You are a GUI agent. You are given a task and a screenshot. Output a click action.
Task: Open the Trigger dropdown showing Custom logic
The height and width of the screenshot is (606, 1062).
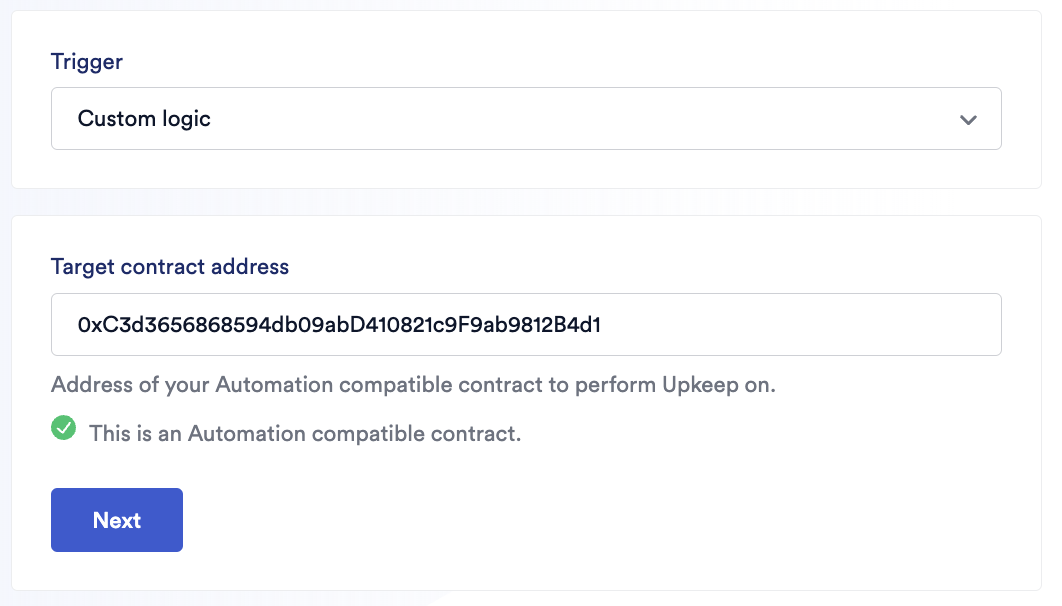[x=526, y=119]
